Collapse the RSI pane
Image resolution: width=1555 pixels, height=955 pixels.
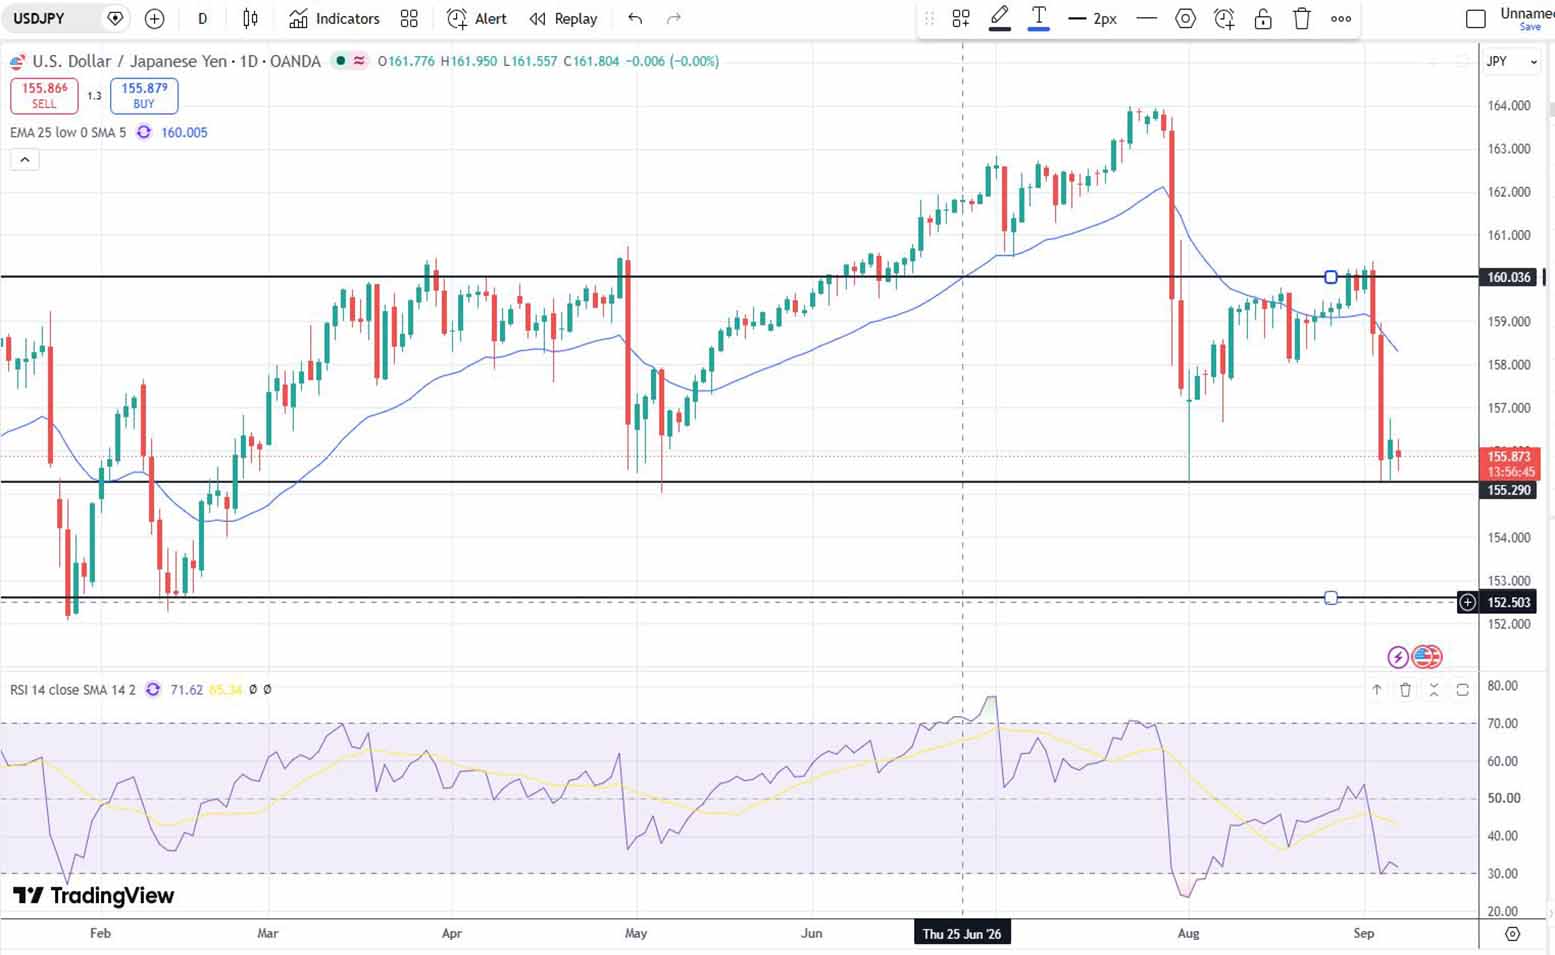tap(1434, 689)
